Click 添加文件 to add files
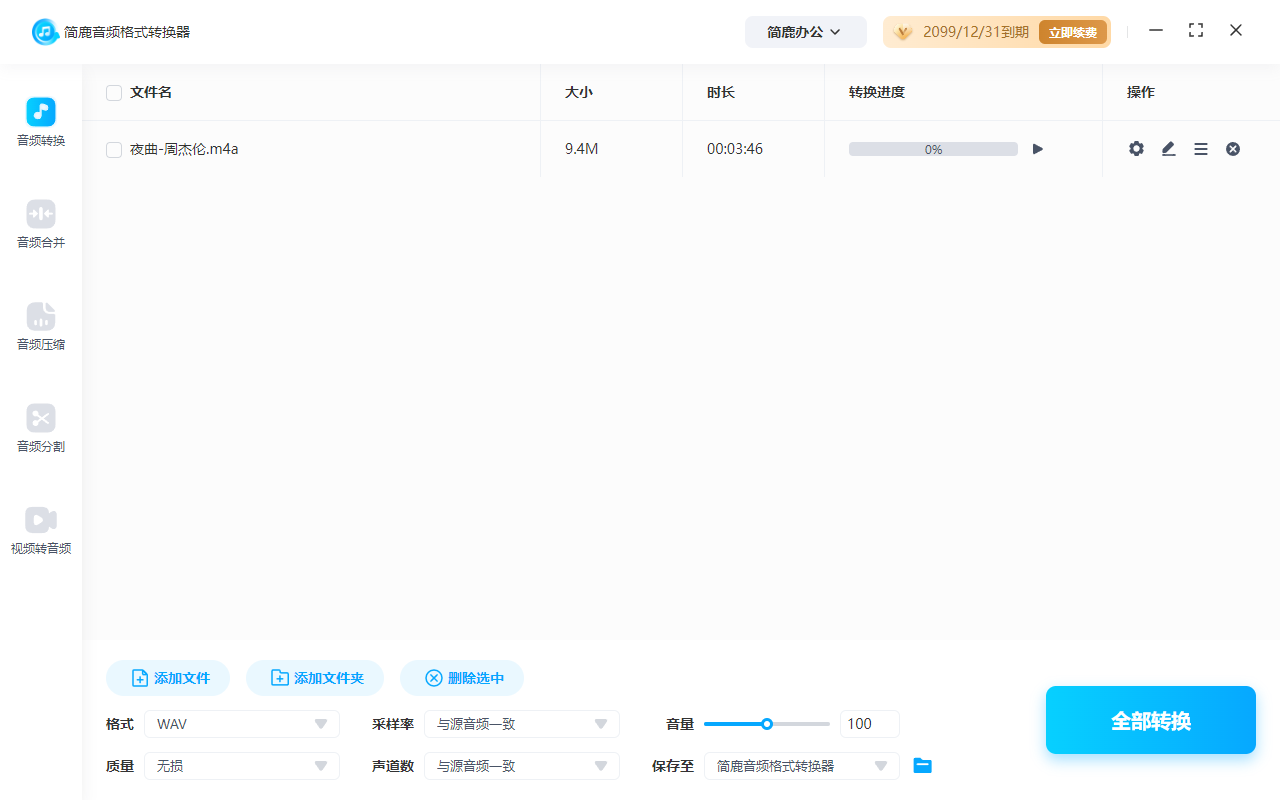The height and width of the screenshot is (800, 1280). pos(167,677)
